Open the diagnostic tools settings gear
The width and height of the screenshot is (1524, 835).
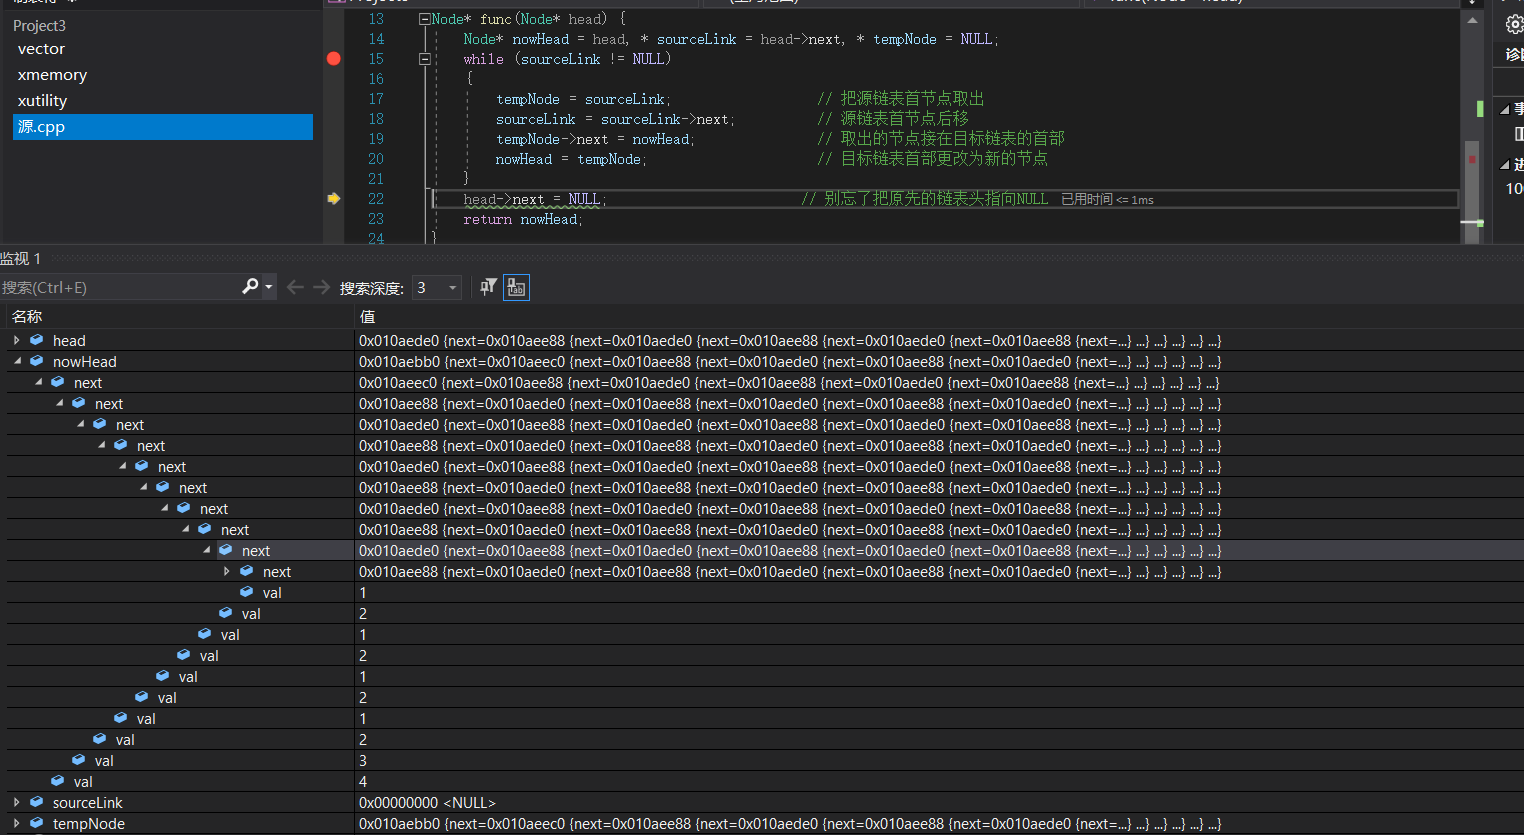(1514, 25)
